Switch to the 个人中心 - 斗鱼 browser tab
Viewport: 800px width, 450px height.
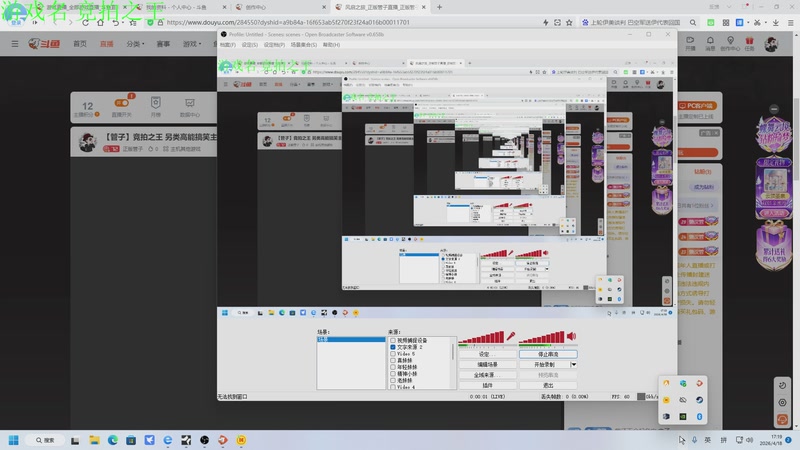[181, 7]
